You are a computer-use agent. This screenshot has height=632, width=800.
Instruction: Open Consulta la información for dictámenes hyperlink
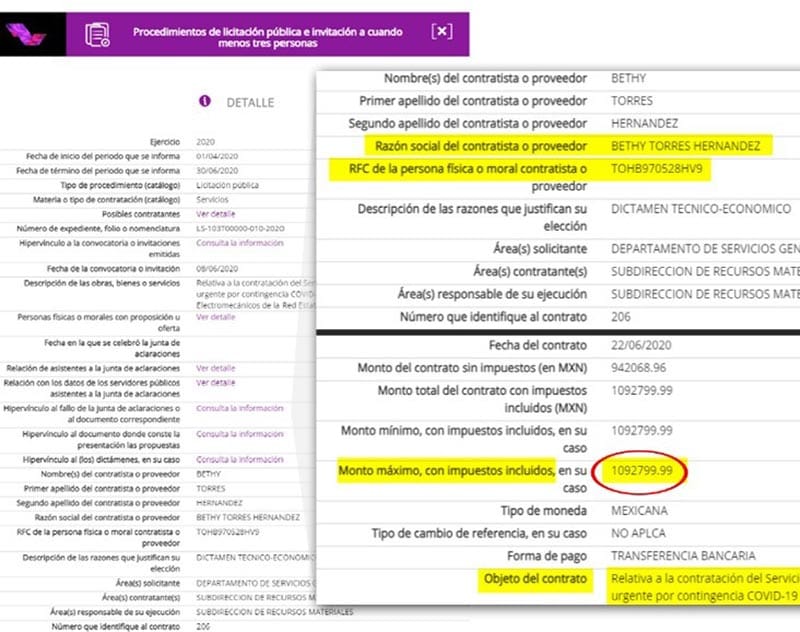(239, 459)
